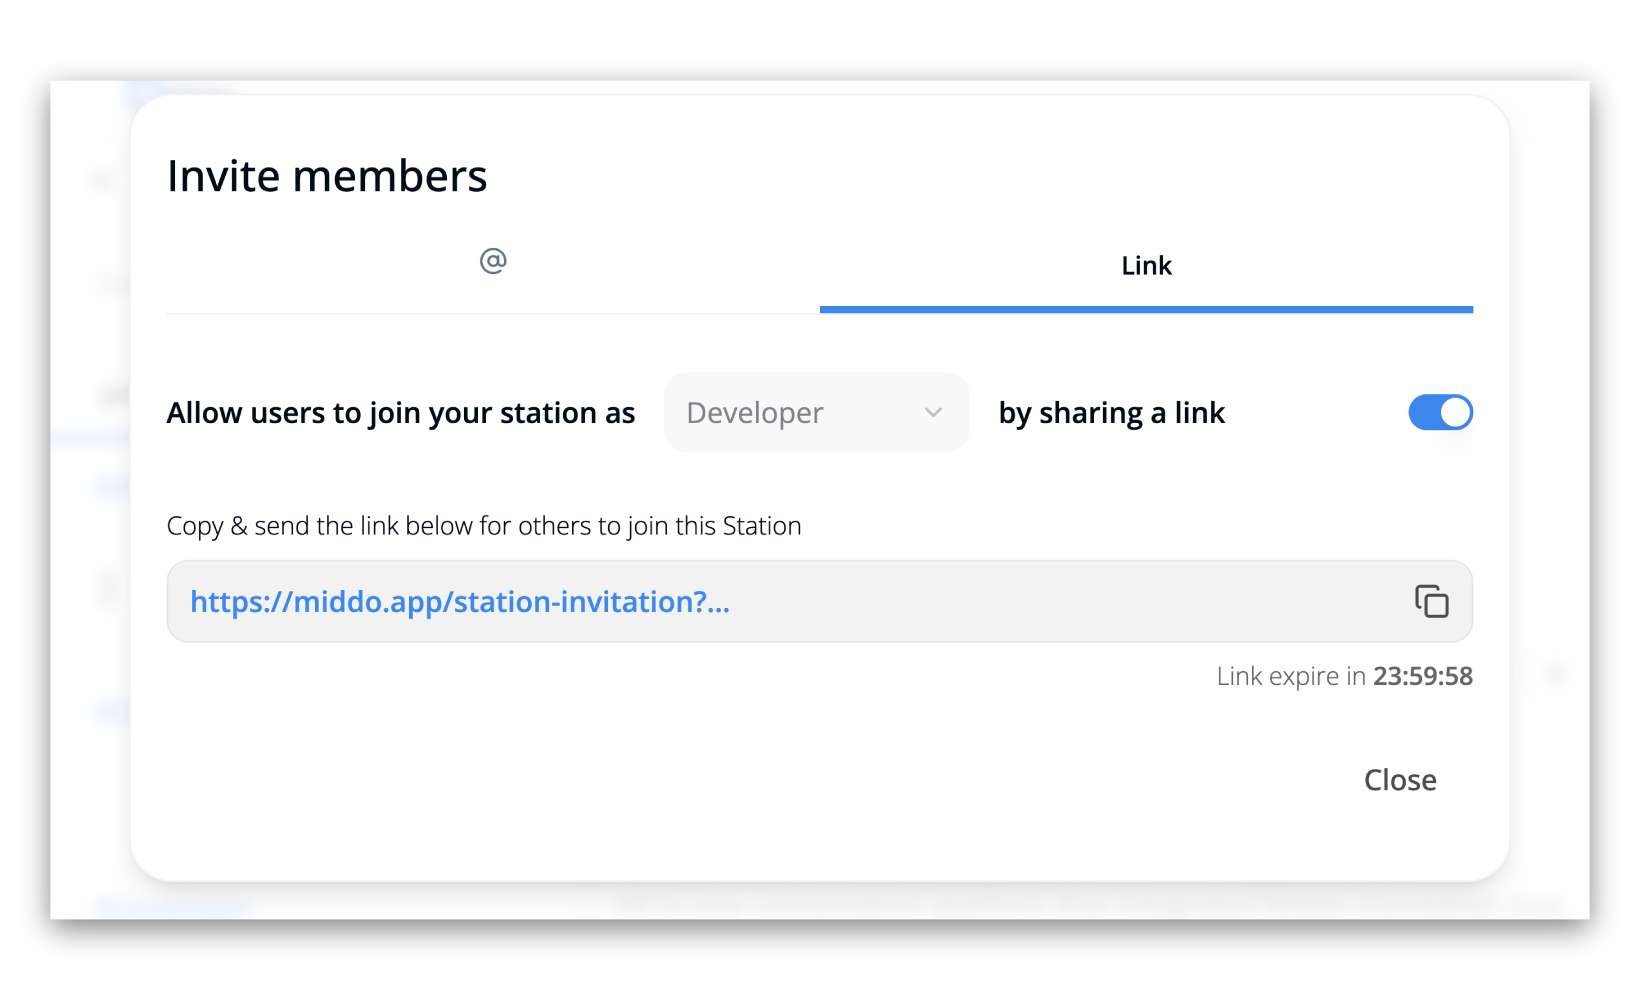Click the gray divider line under the @ tab
The width and height of the screenshot is (1640, 1000).
tap(493, 314)
